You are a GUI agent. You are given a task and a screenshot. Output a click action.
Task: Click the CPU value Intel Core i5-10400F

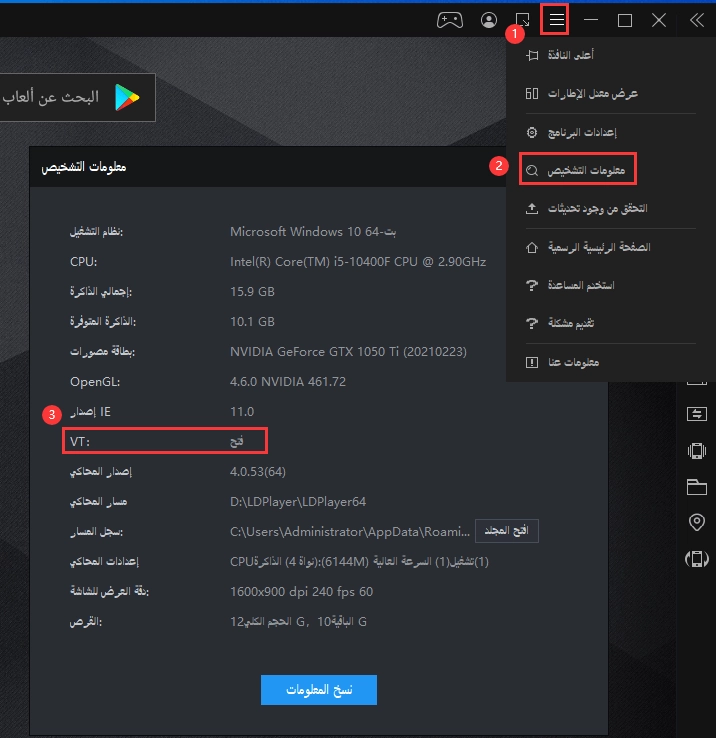358,262
